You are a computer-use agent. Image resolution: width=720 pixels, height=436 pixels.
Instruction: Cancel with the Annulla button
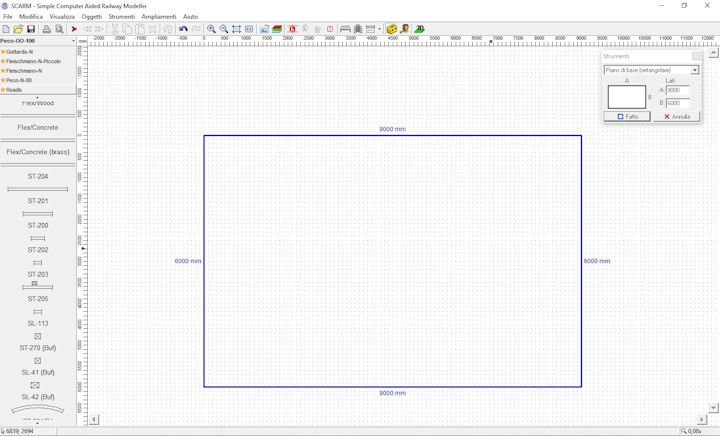(x=677, y=117)
